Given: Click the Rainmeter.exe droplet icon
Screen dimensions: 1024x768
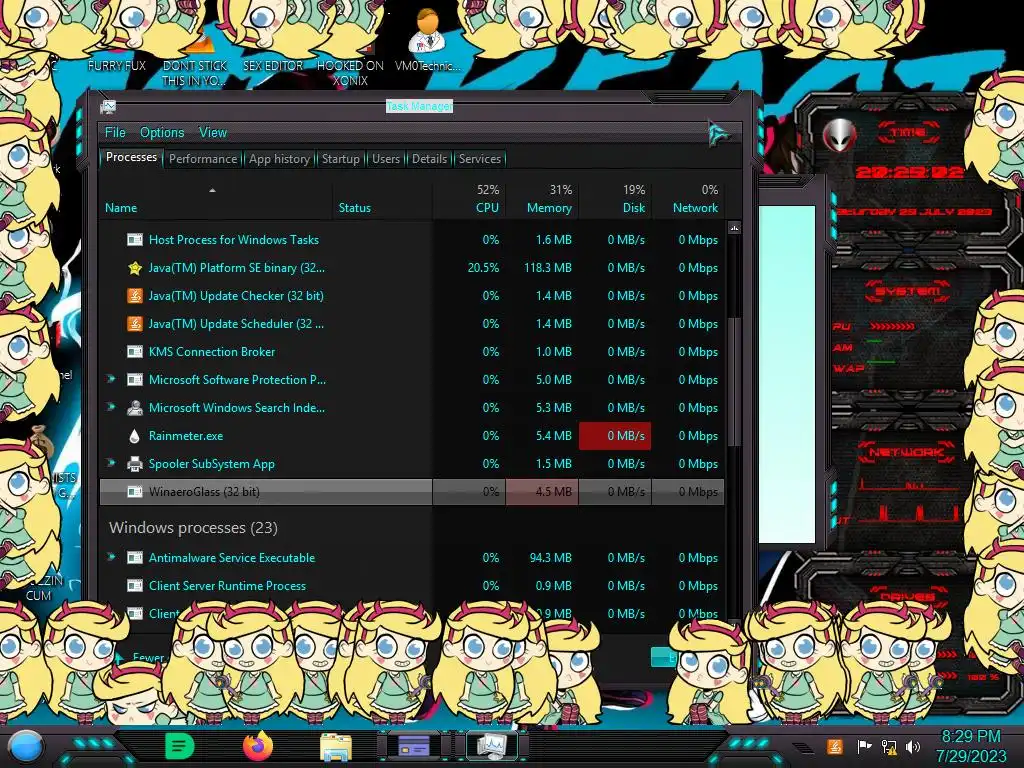Looking at the screenshot, I should click(135, 436).
